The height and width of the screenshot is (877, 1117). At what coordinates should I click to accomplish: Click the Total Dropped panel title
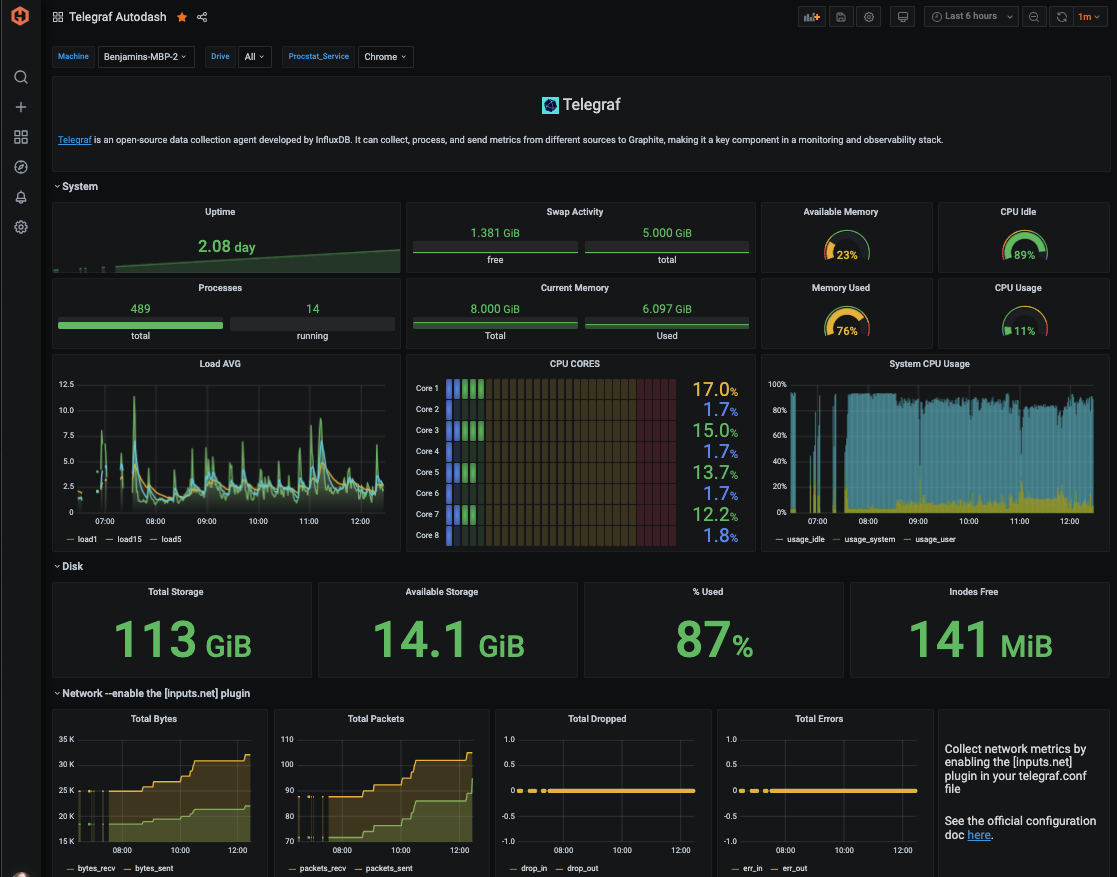click(x=597, y=719)
